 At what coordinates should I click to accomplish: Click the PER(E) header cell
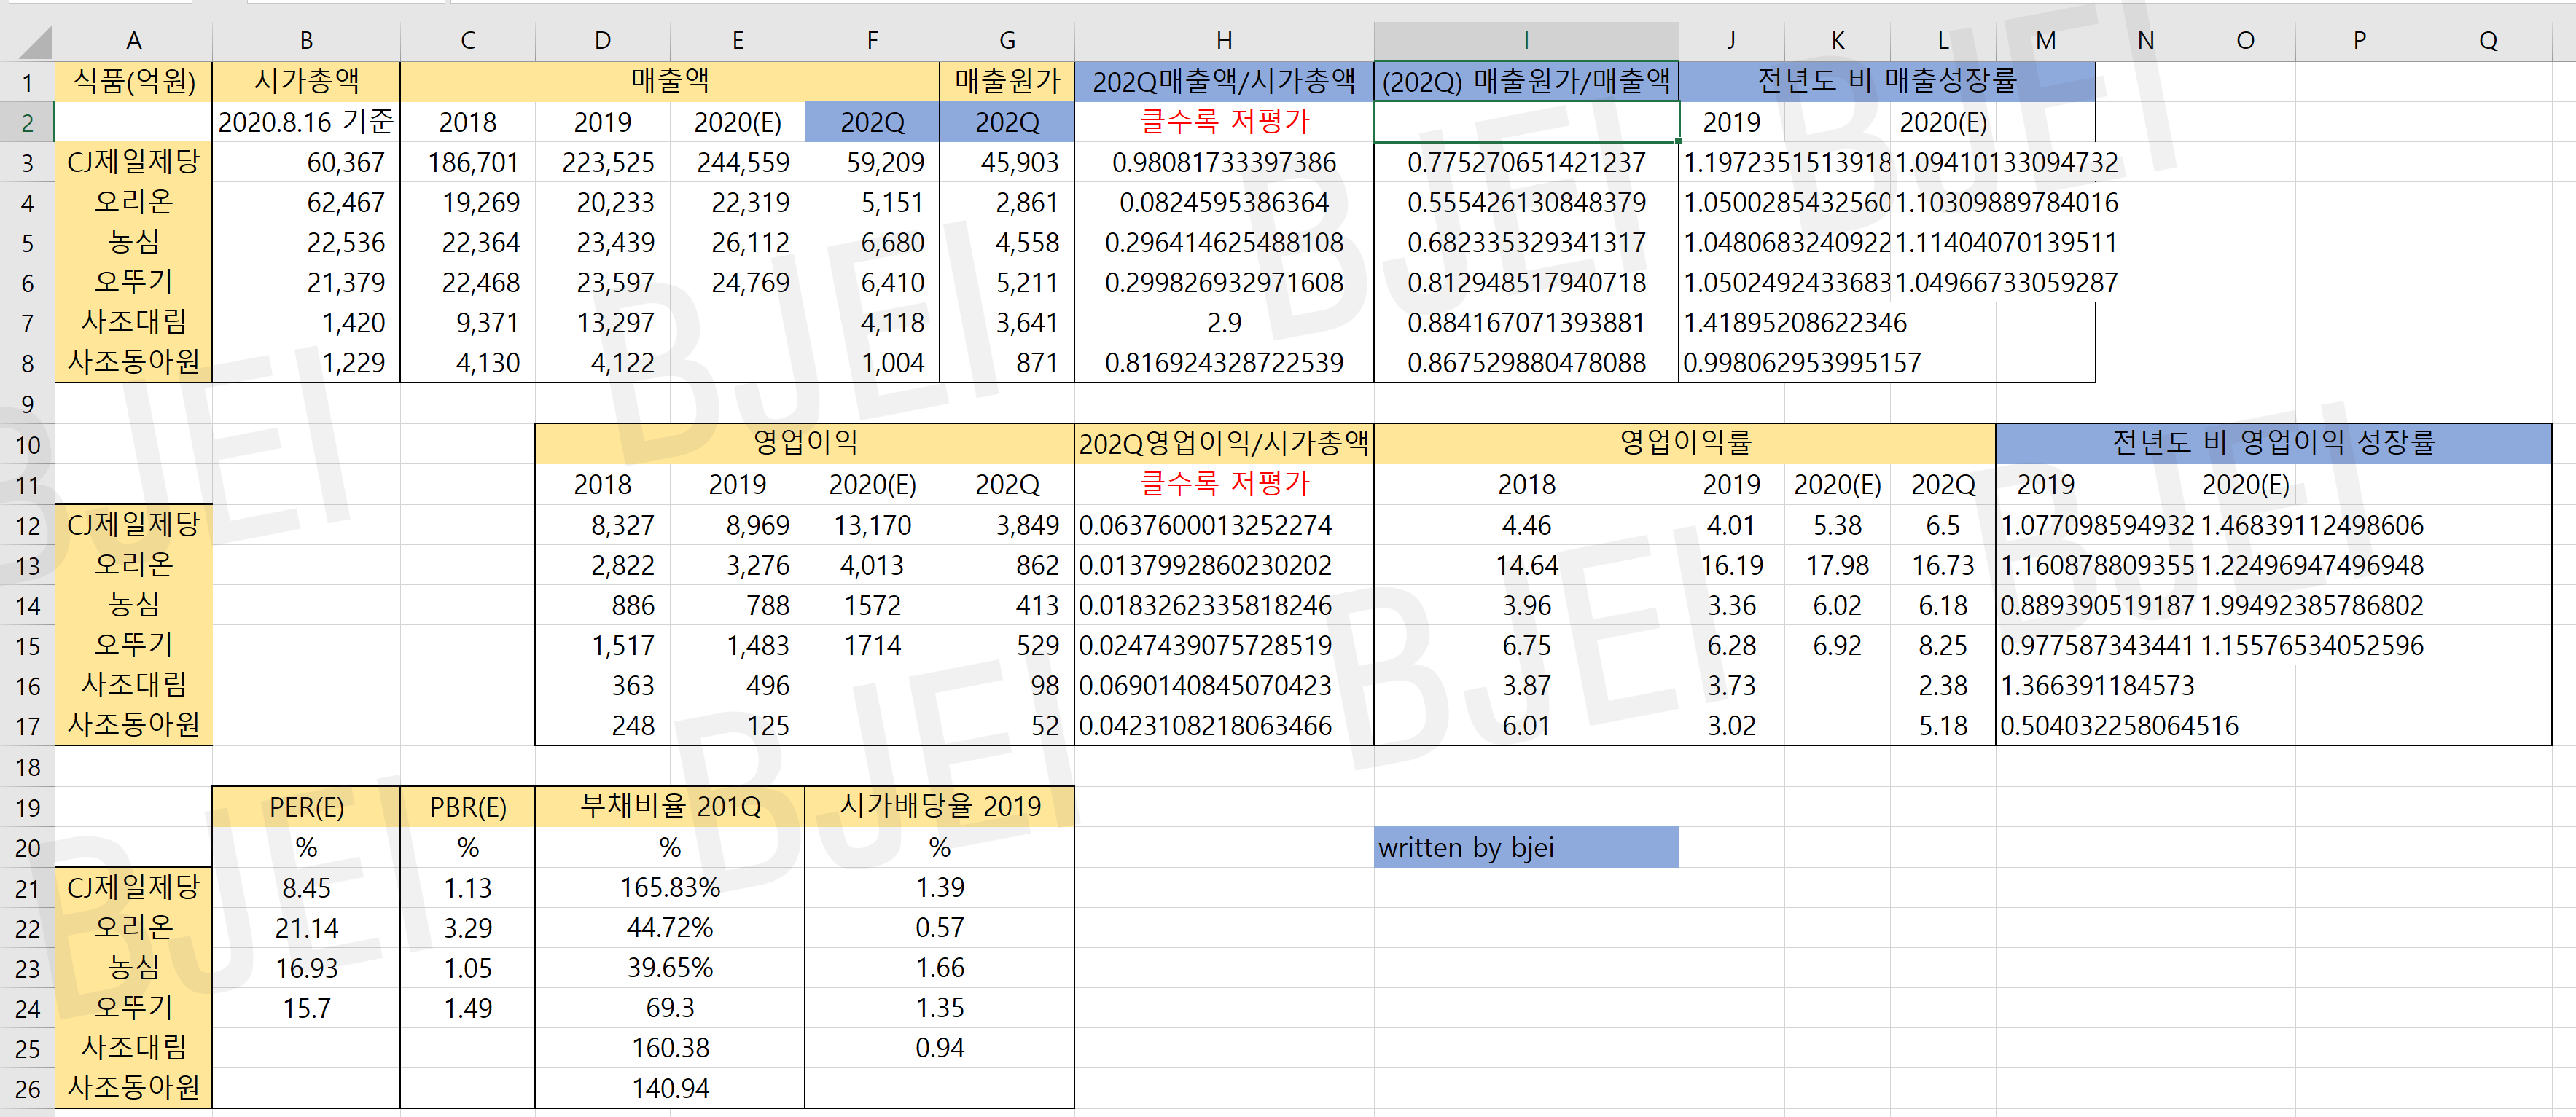point(306,807)
